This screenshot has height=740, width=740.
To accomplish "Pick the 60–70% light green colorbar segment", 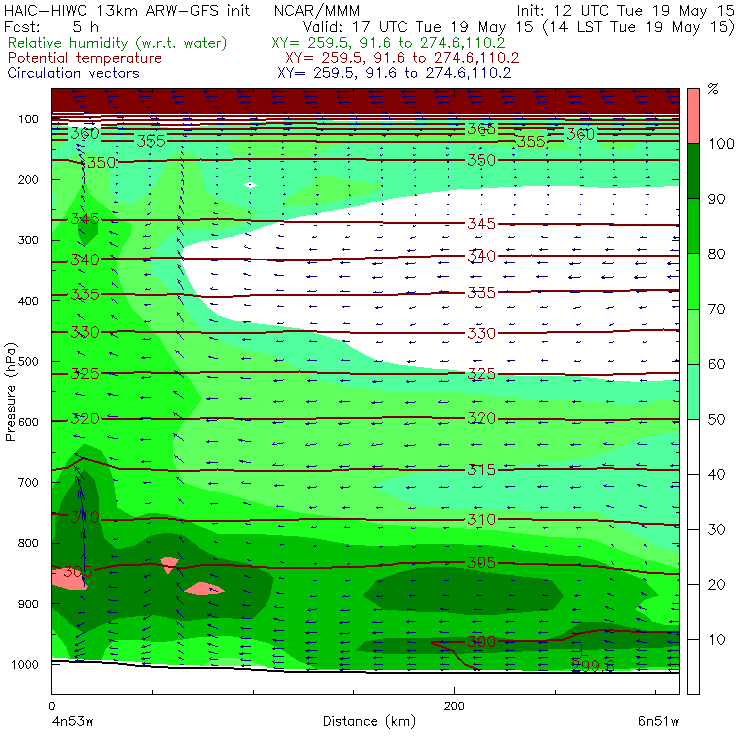I will (x=693, y=336).
